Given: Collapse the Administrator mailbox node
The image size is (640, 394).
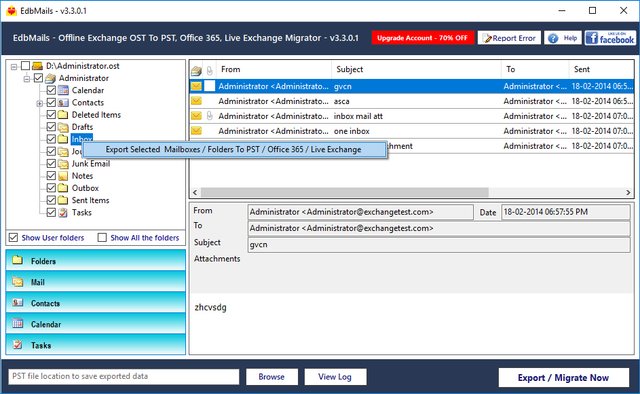Looking at the screenshot, I should tap(27, 78).
